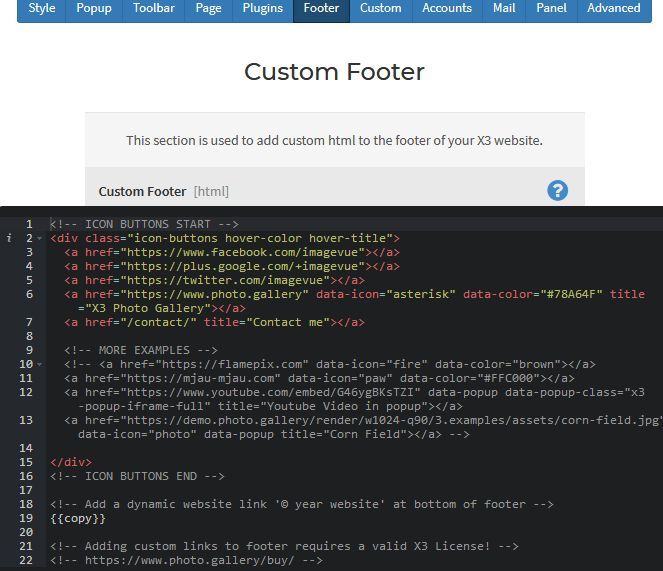This screenshot has height=571, width=663.
Task: Click the active Footer tab
Action: 321,8
